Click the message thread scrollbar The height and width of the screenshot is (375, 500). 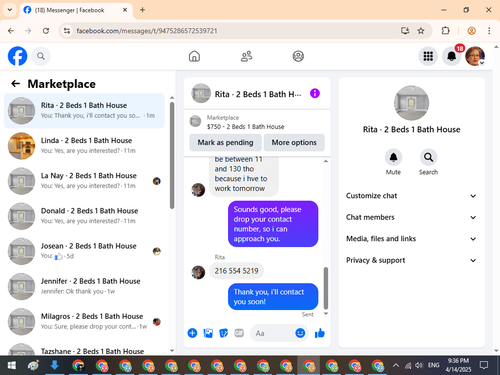[326, 288]
